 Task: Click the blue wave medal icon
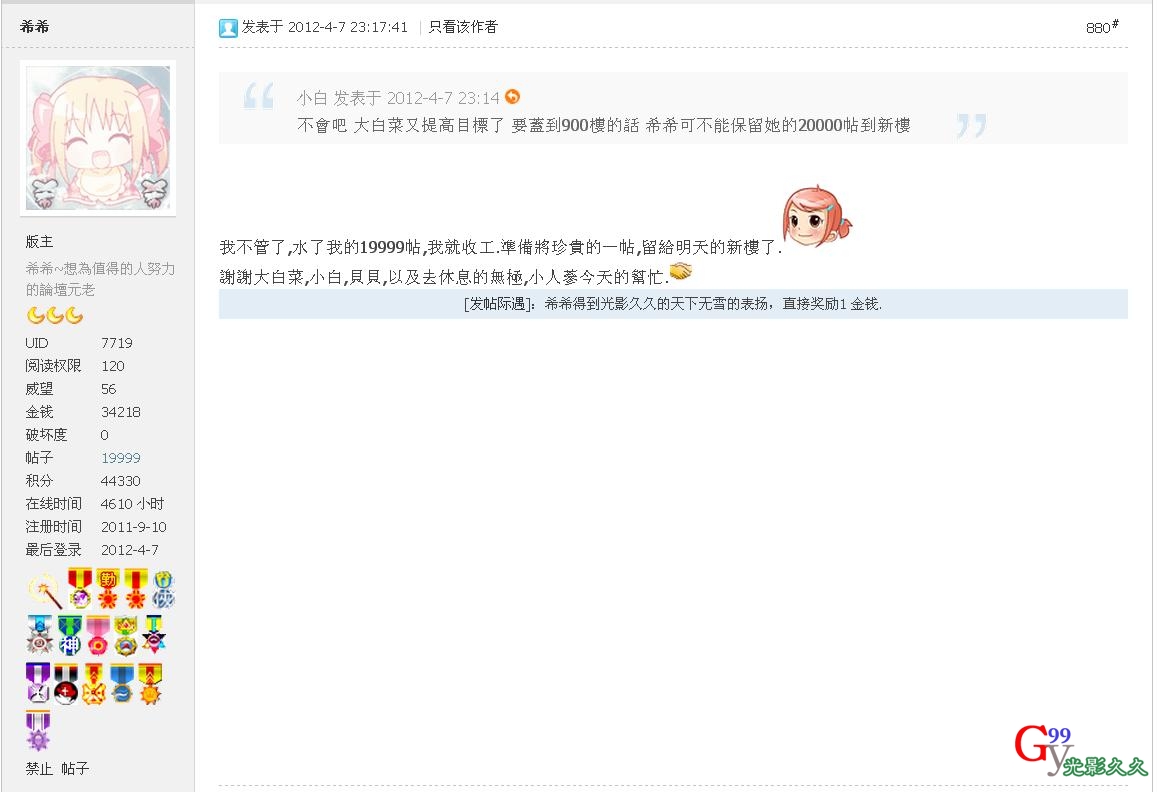tap(122, 683)
